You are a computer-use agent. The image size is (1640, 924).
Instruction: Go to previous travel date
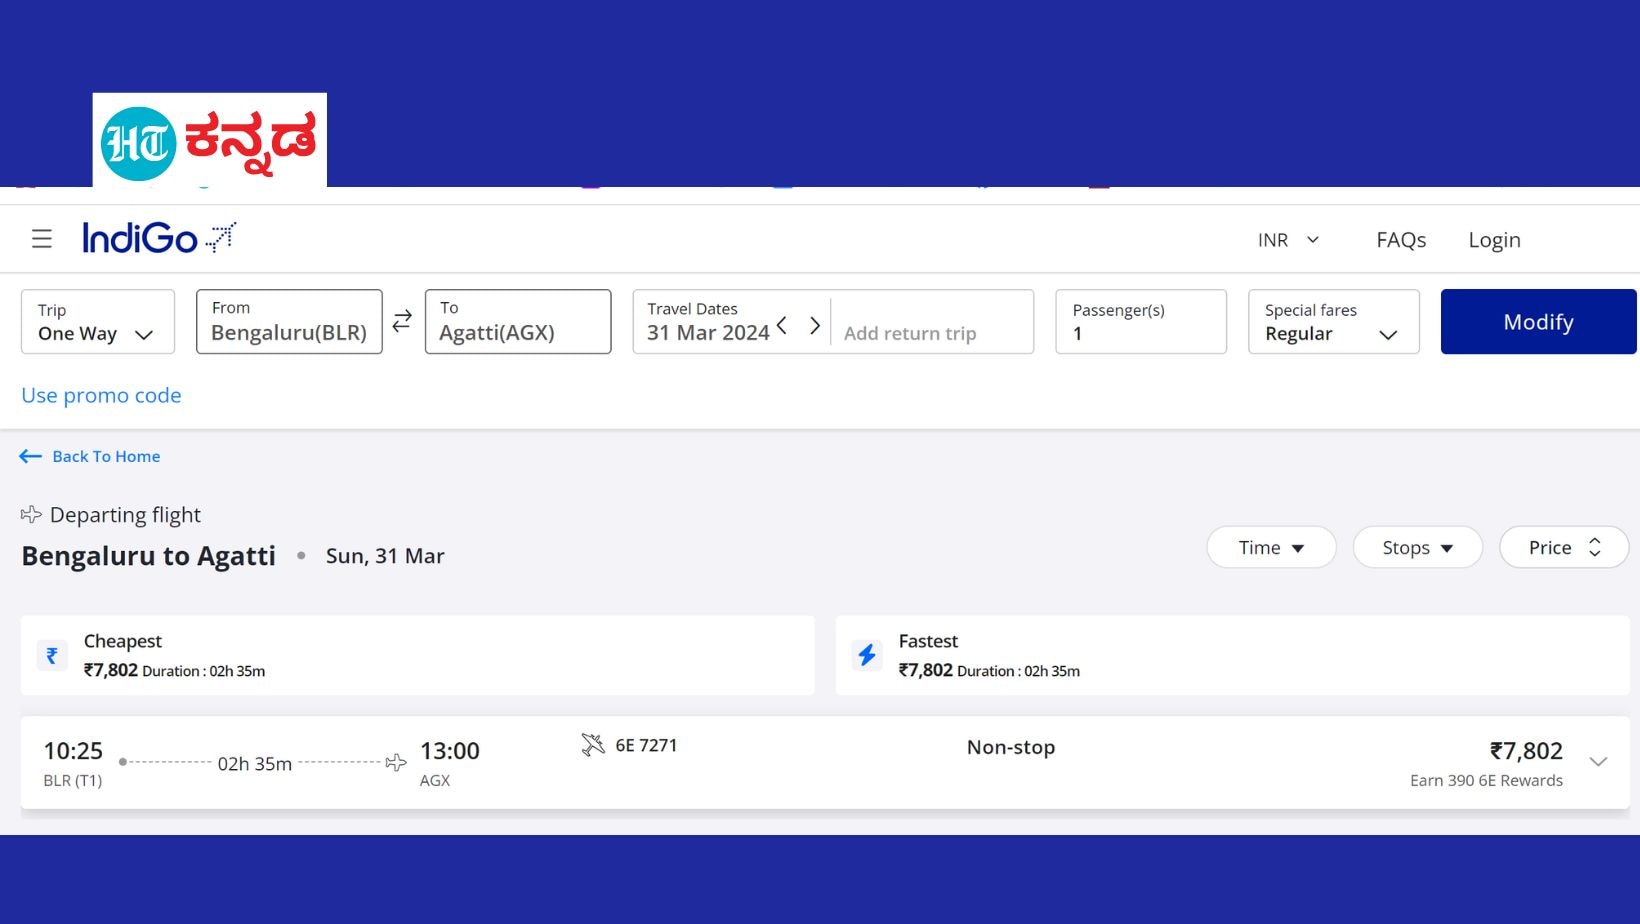[782, 326]
